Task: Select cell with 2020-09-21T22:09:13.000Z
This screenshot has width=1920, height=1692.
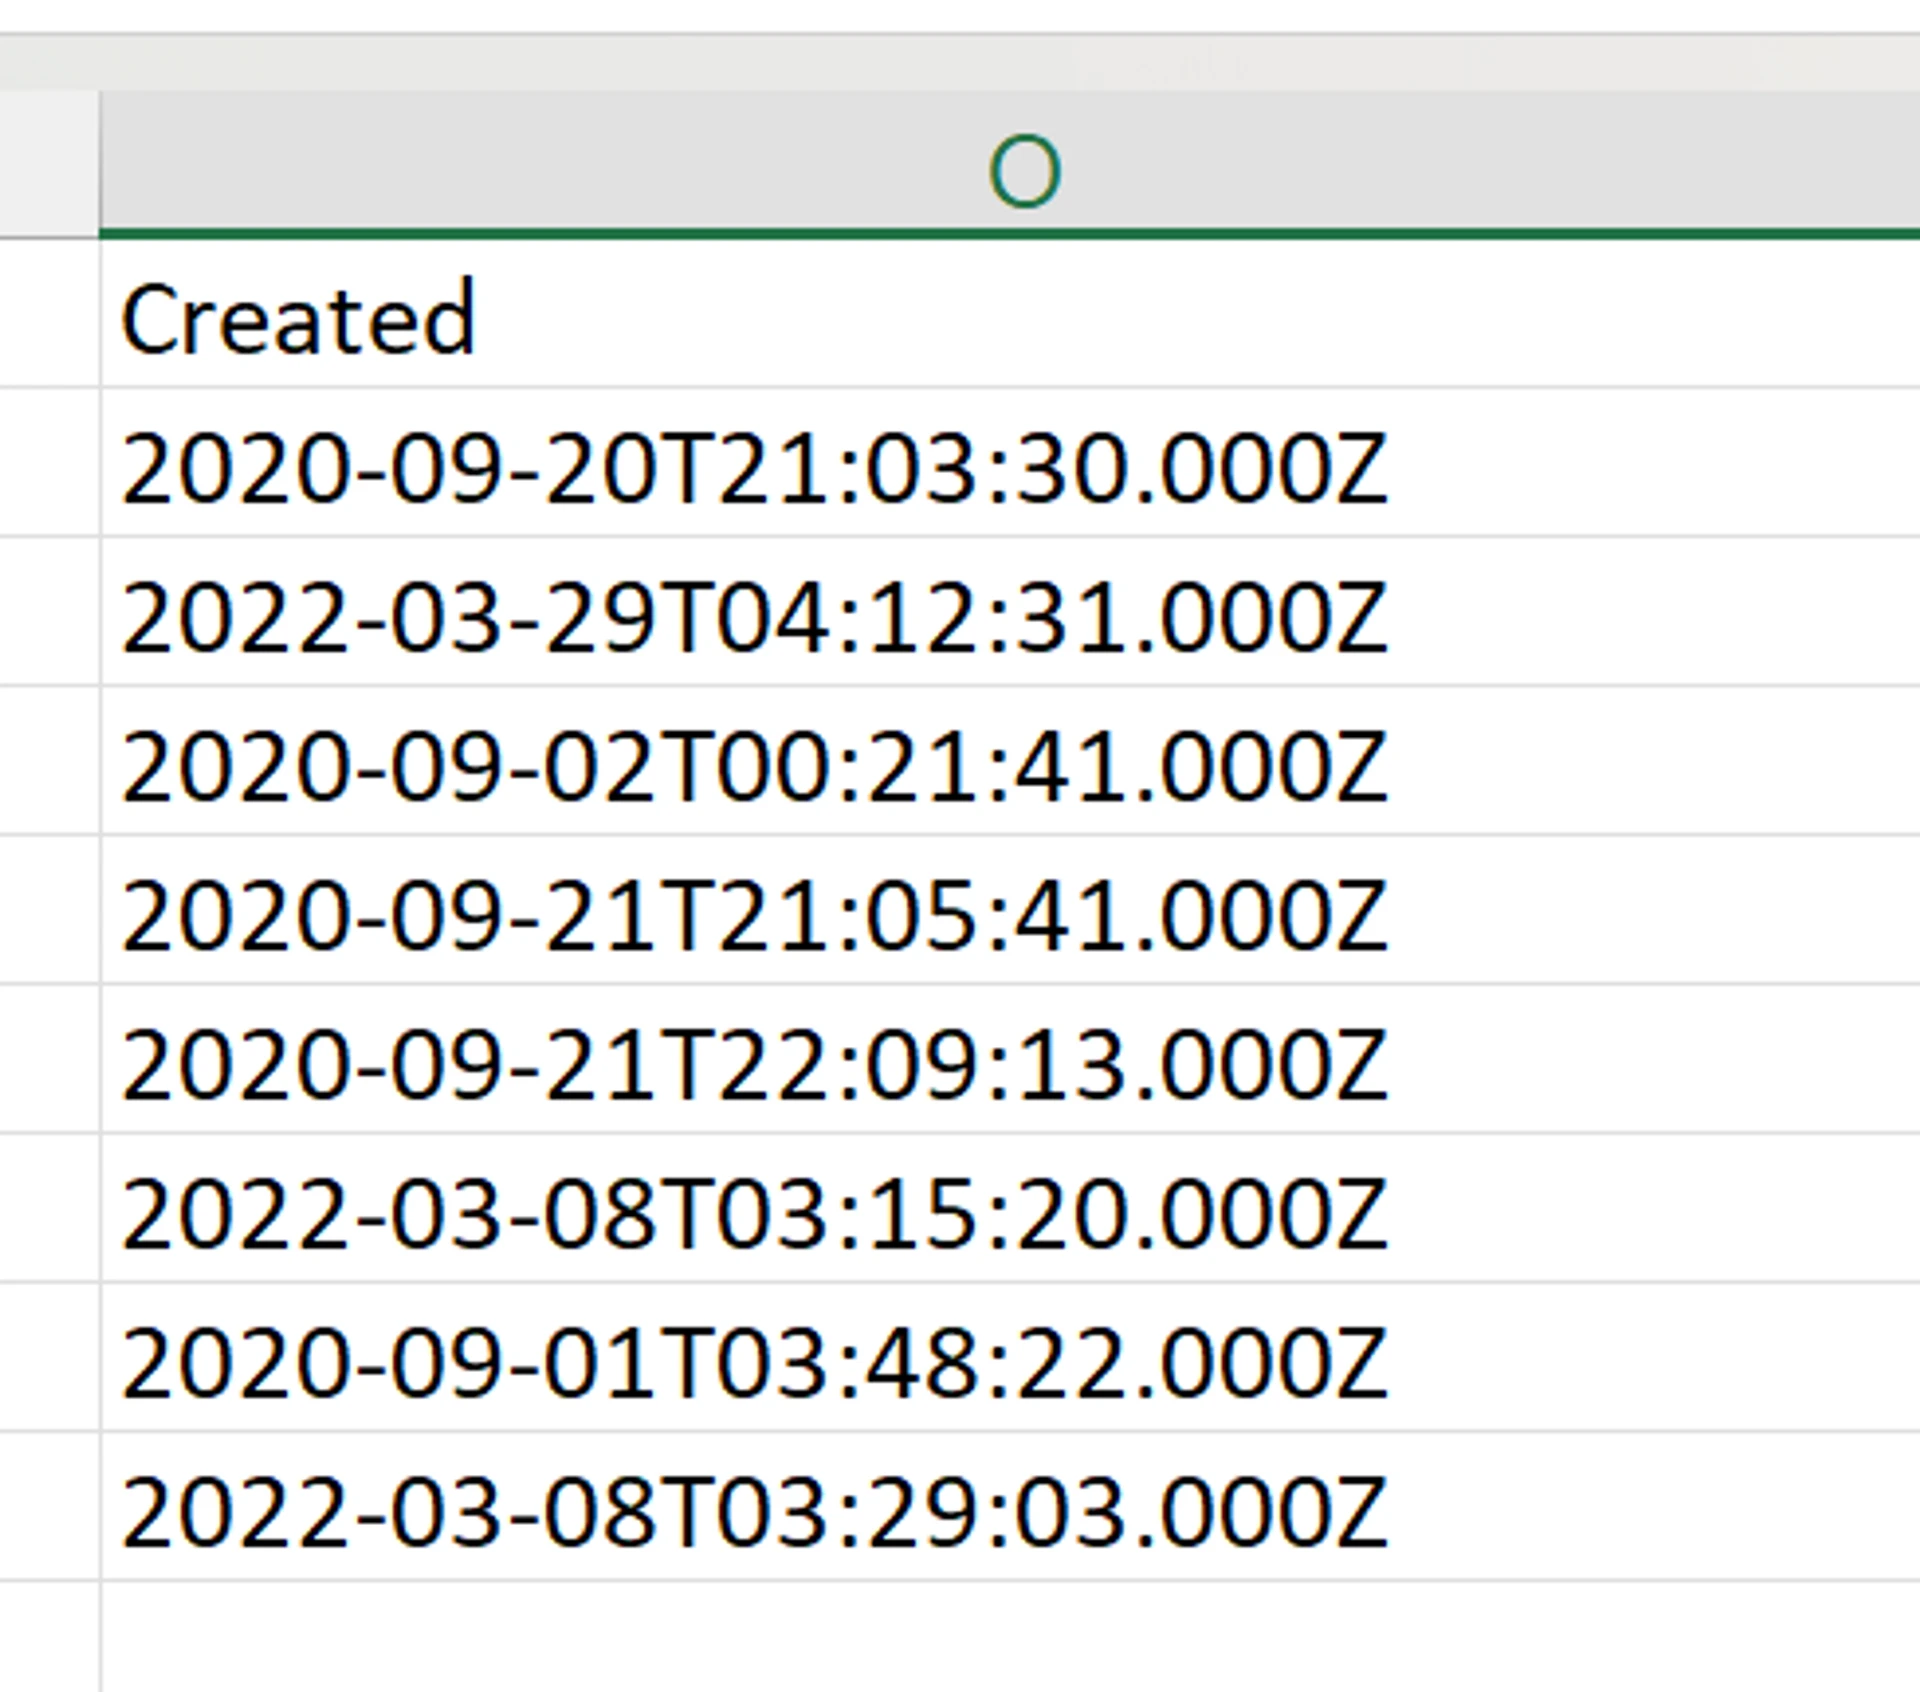Action: 754,1063
